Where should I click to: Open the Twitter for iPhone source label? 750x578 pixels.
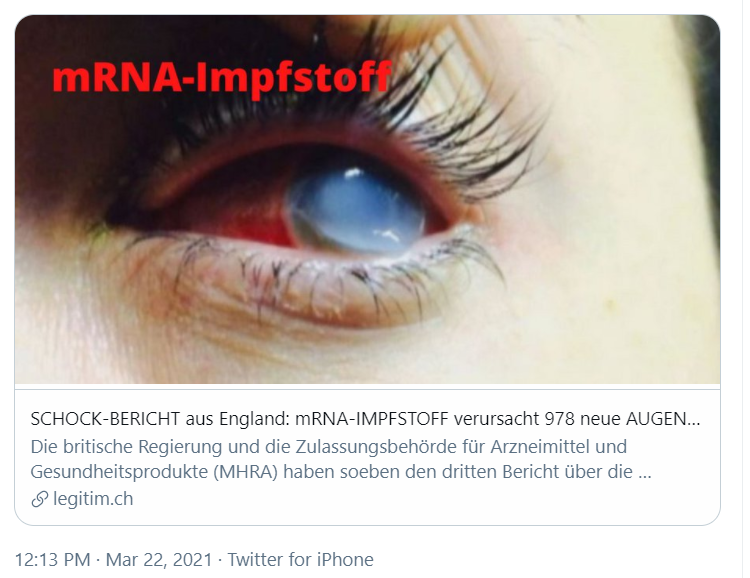pyautogui.click(x=300, y=559)
